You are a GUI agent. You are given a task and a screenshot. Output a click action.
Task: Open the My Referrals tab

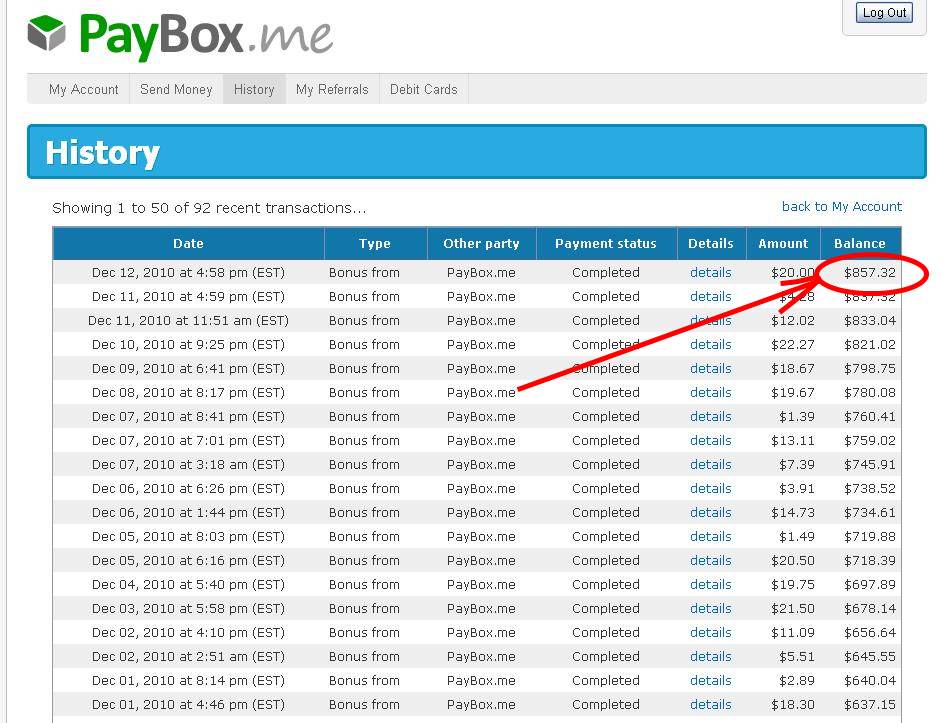coord(332,89)
